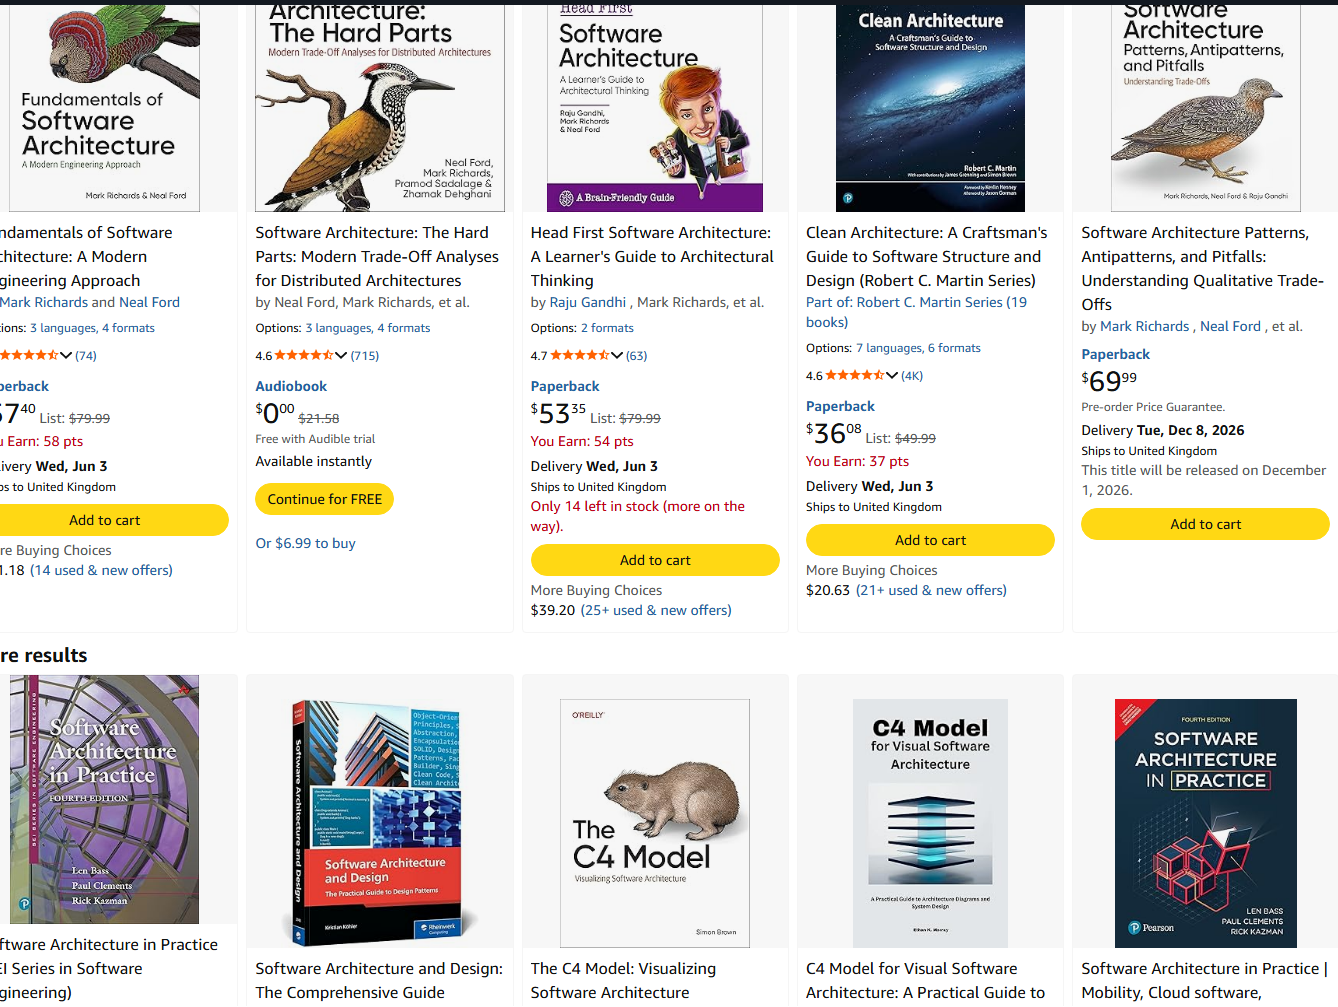Viewport: 1338px width, 1007px height.
Task: Click the star rating icons for Head First Software Architecture
Action: click(580, 355)
